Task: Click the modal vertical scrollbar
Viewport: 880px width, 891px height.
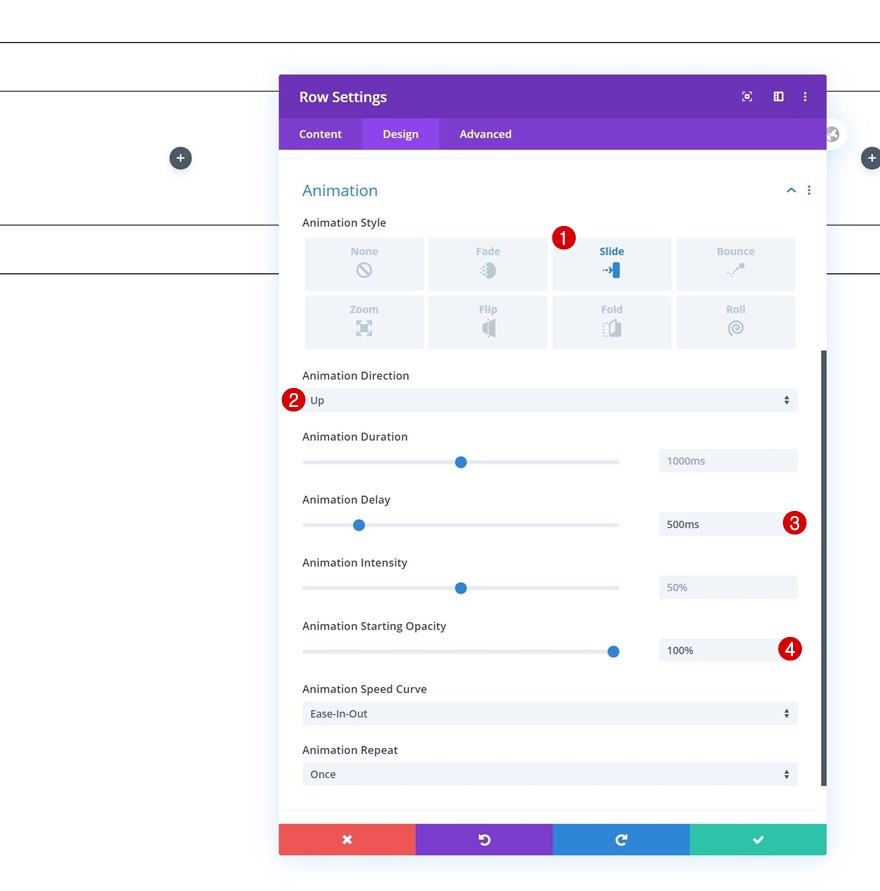Action: 824,568
